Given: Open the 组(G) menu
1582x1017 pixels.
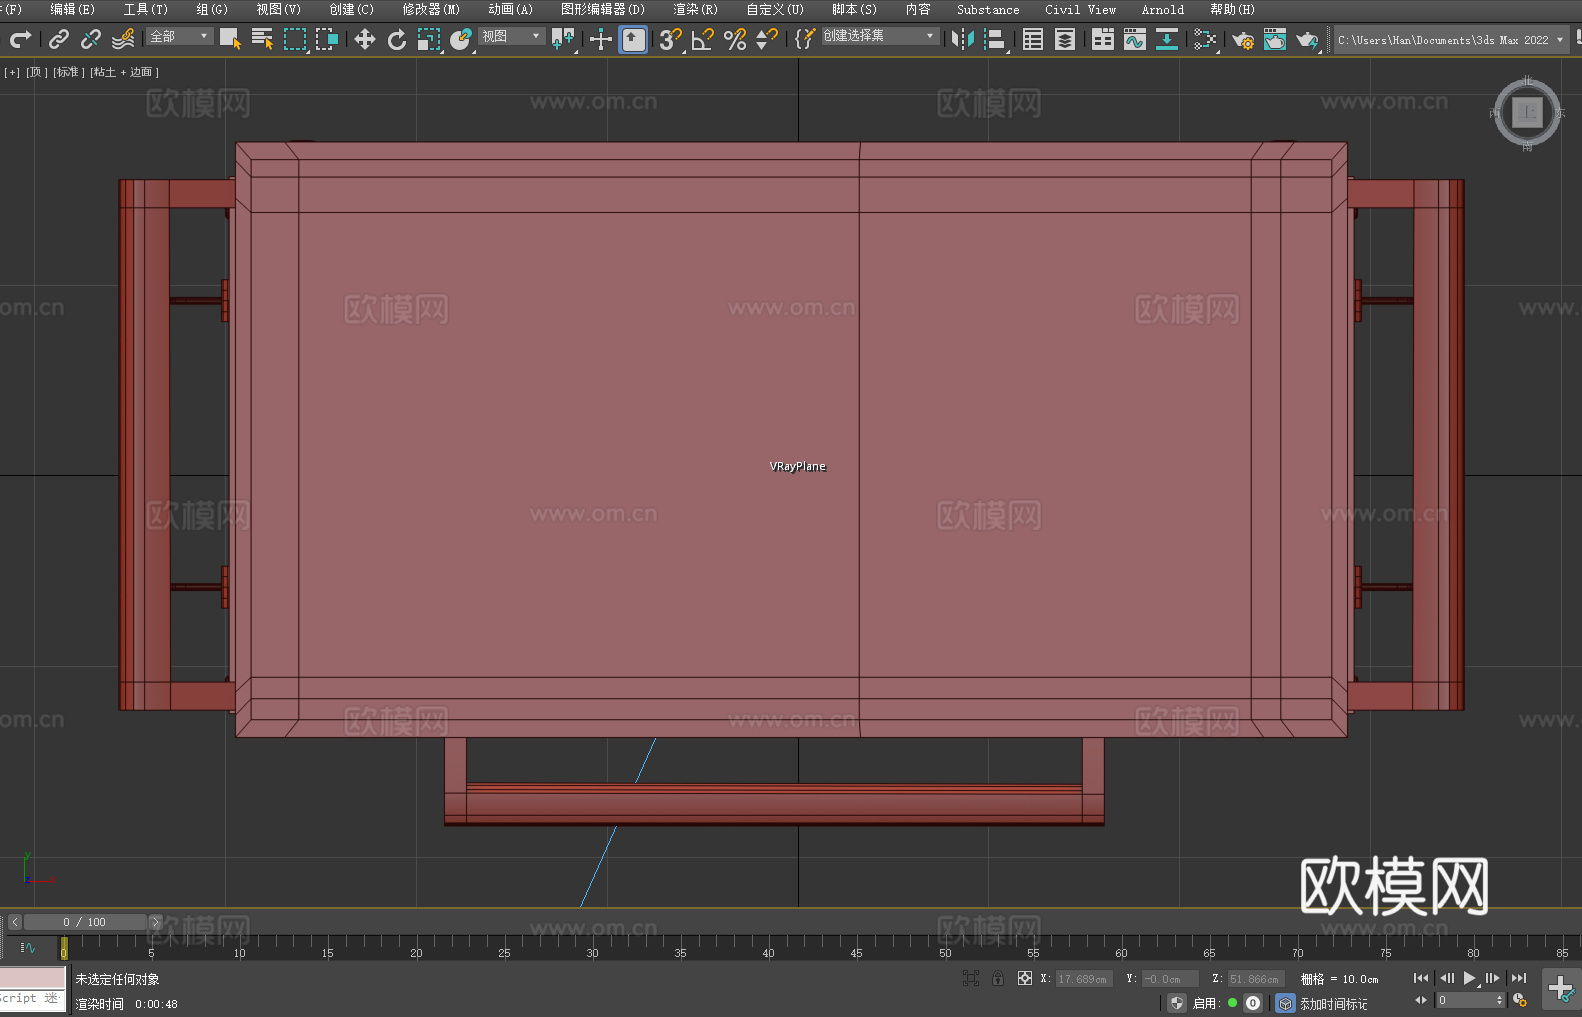Looking at the screenshot, I should click(212, 9).
